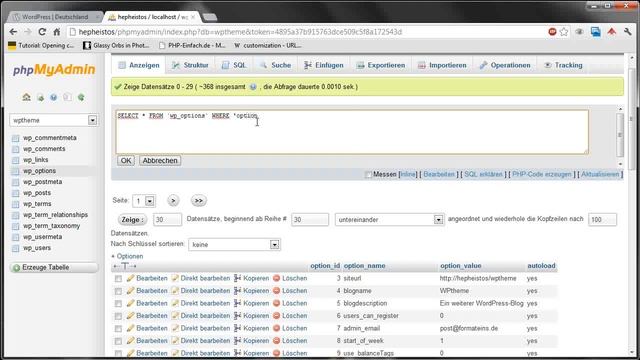Click the pencil edit icon in siteurl row
Screen dimensions: 640x360
tap(130, 278)
